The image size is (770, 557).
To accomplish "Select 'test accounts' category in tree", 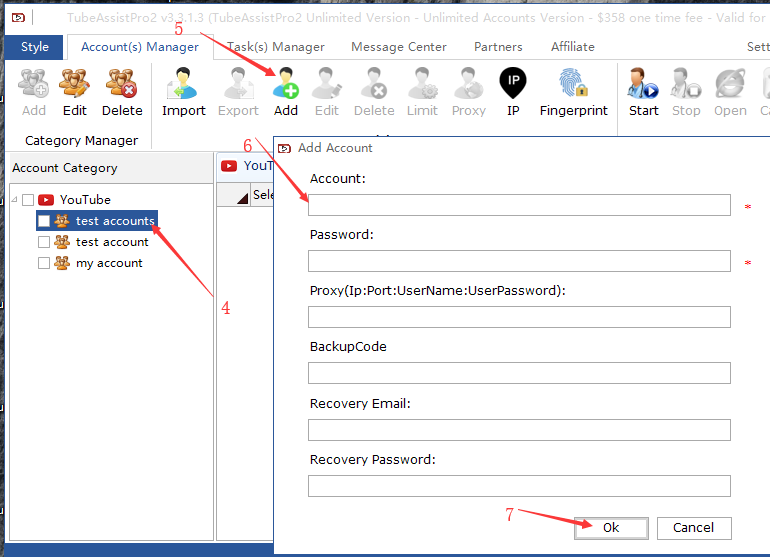I will pyautogui.click(x=115, y=221).
